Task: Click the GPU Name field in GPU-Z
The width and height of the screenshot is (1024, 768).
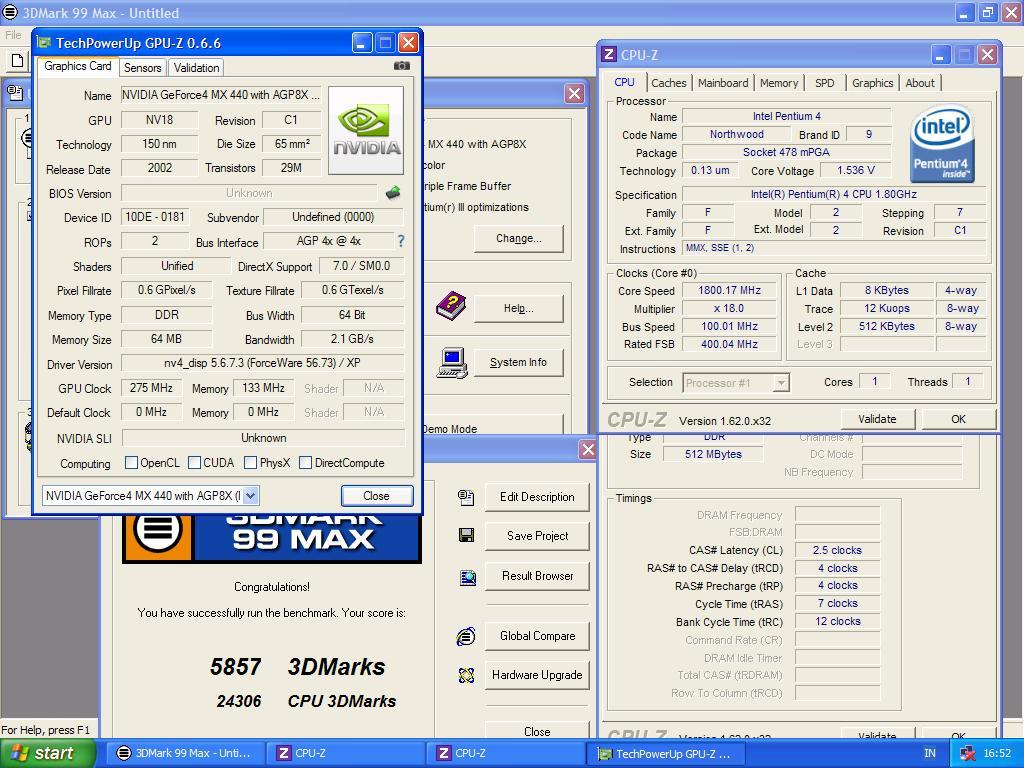Action: tap(221, 95)
